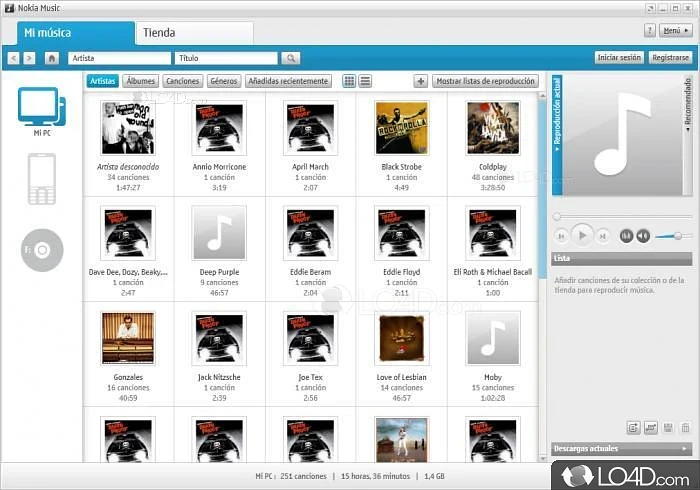This screenshot has height=490, width=700.
Task: Expand the Recomendado side panel
Action: click(688, 135)
